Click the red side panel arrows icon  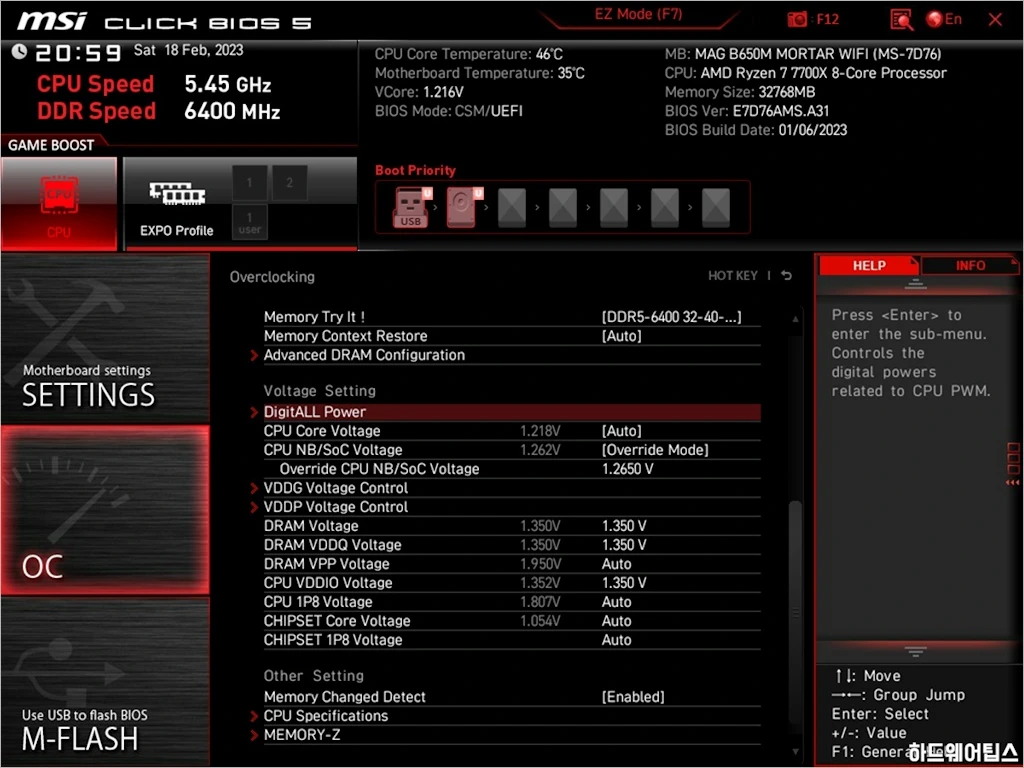1012,483
